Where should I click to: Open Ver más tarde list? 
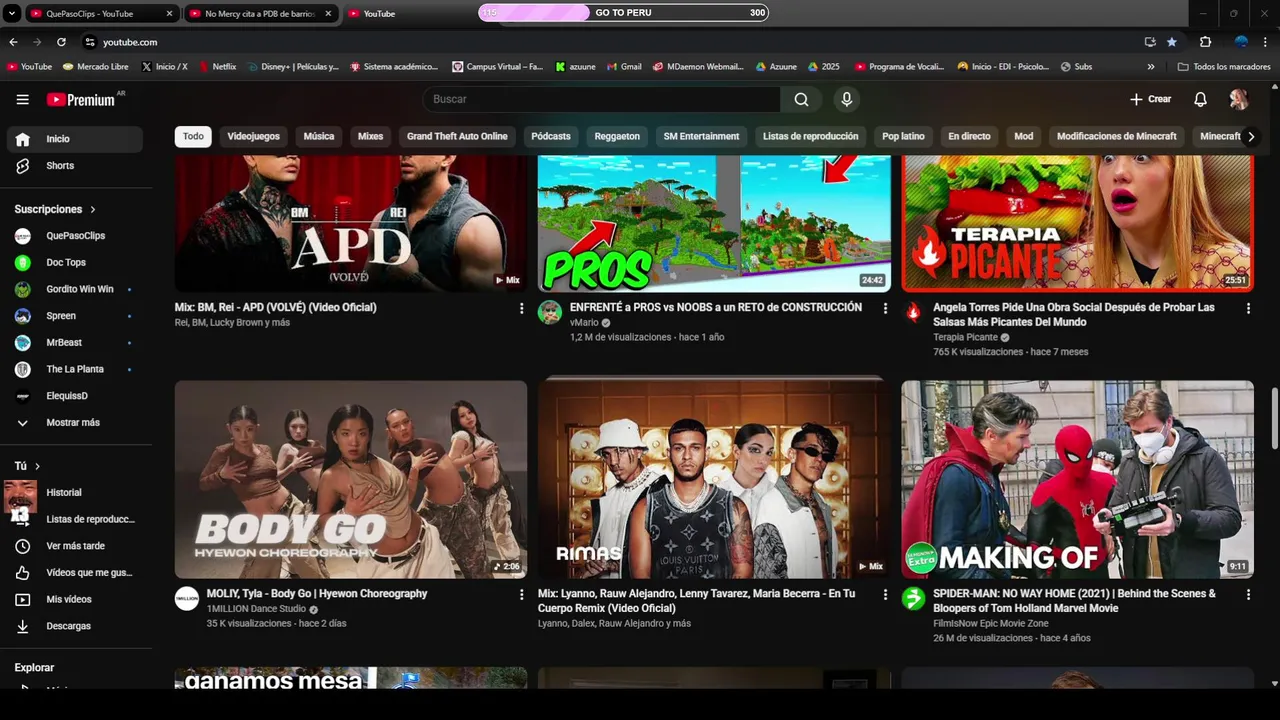[75, 546]
